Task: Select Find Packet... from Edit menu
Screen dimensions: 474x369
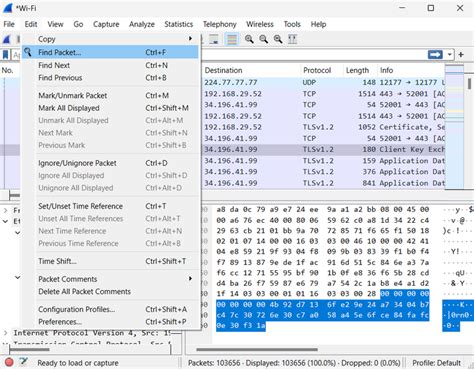Action: pyautogui.click(x=110, y=52)
